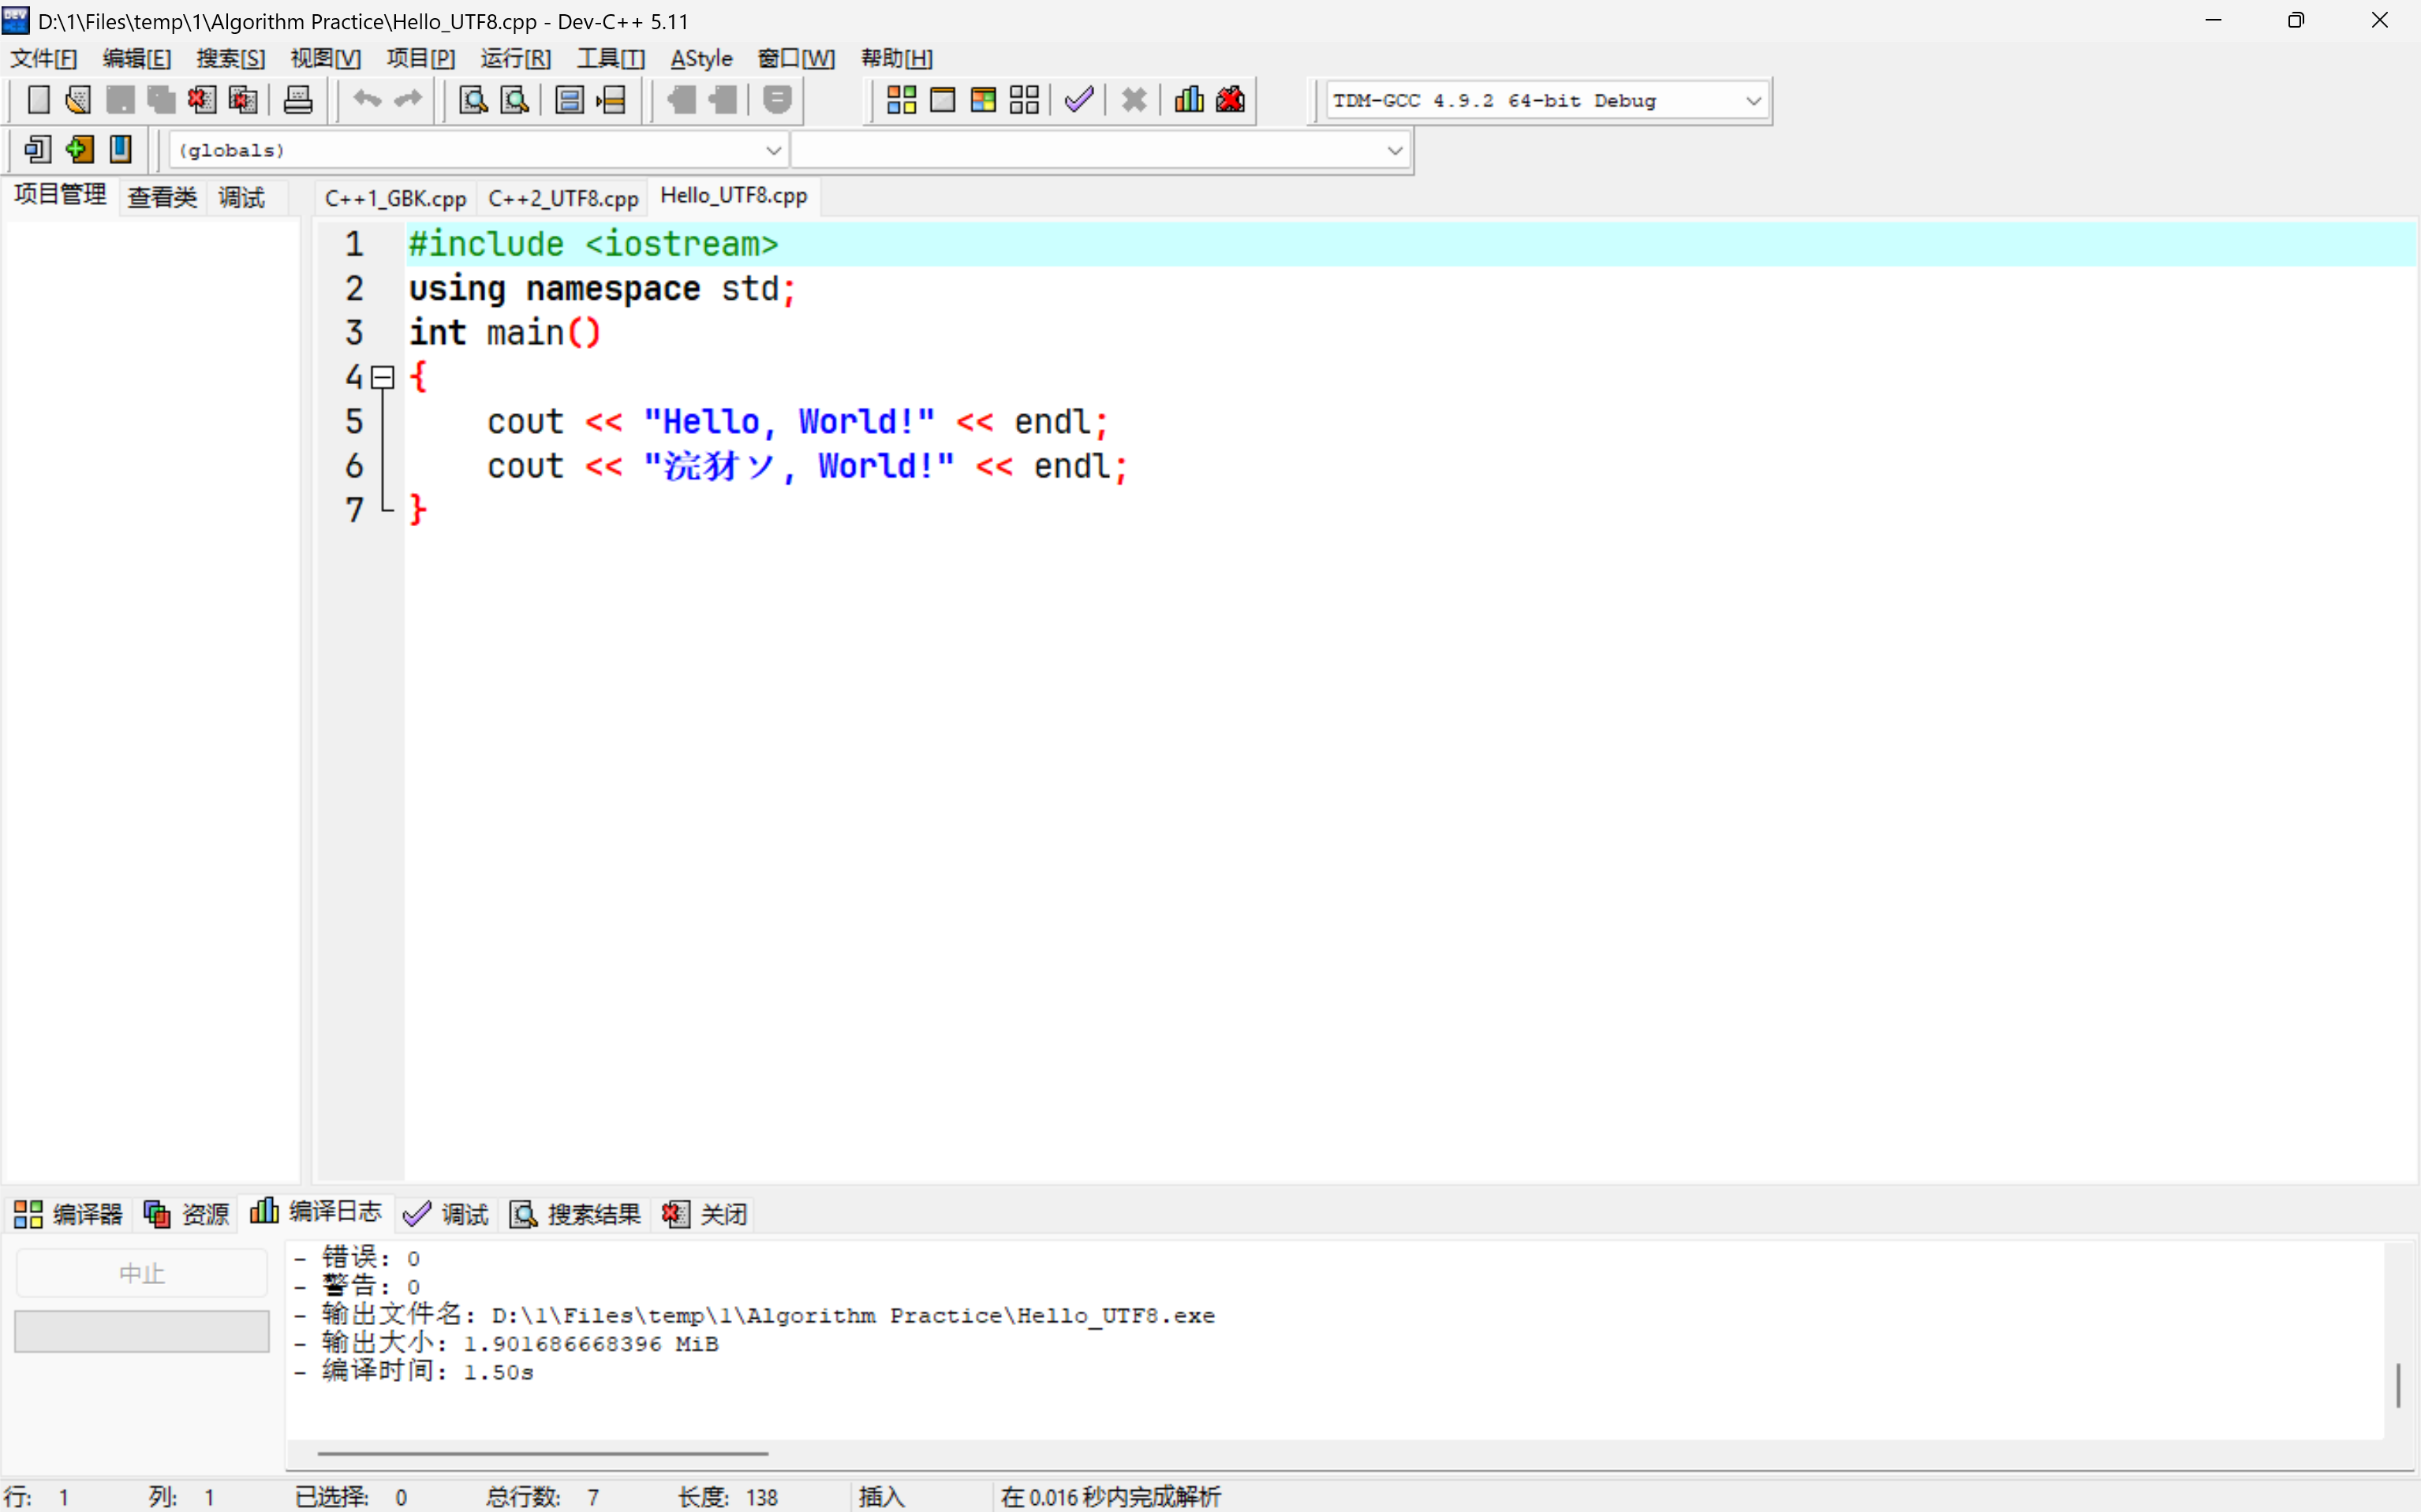Click the Close file icon

click(202, 100)
